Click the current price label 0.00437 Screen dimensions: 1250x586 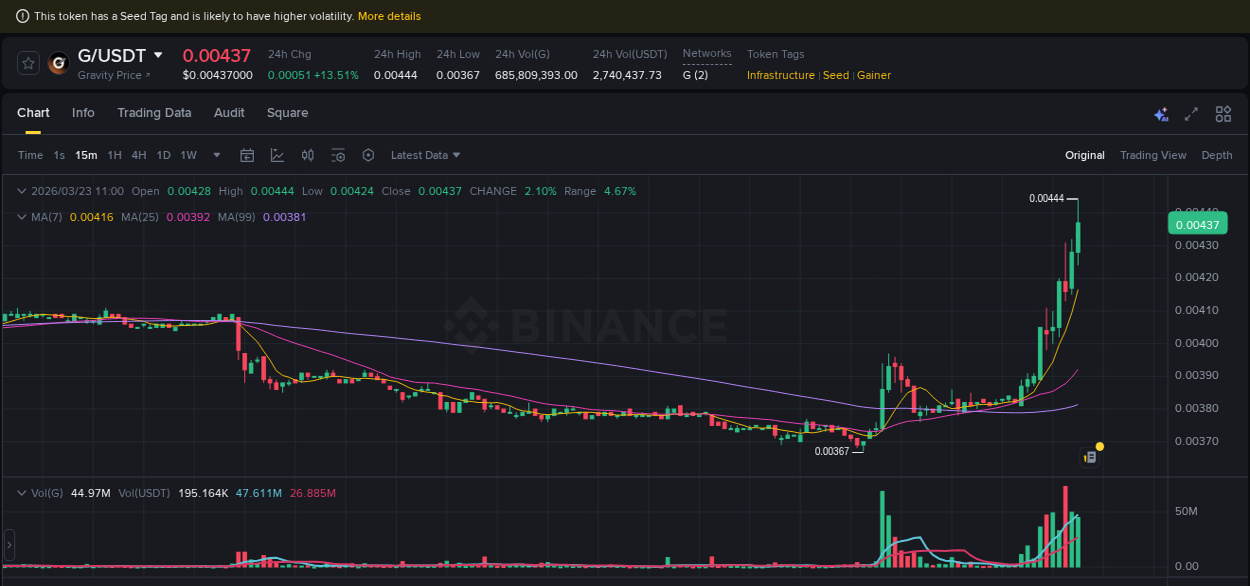click(1197, 224)
